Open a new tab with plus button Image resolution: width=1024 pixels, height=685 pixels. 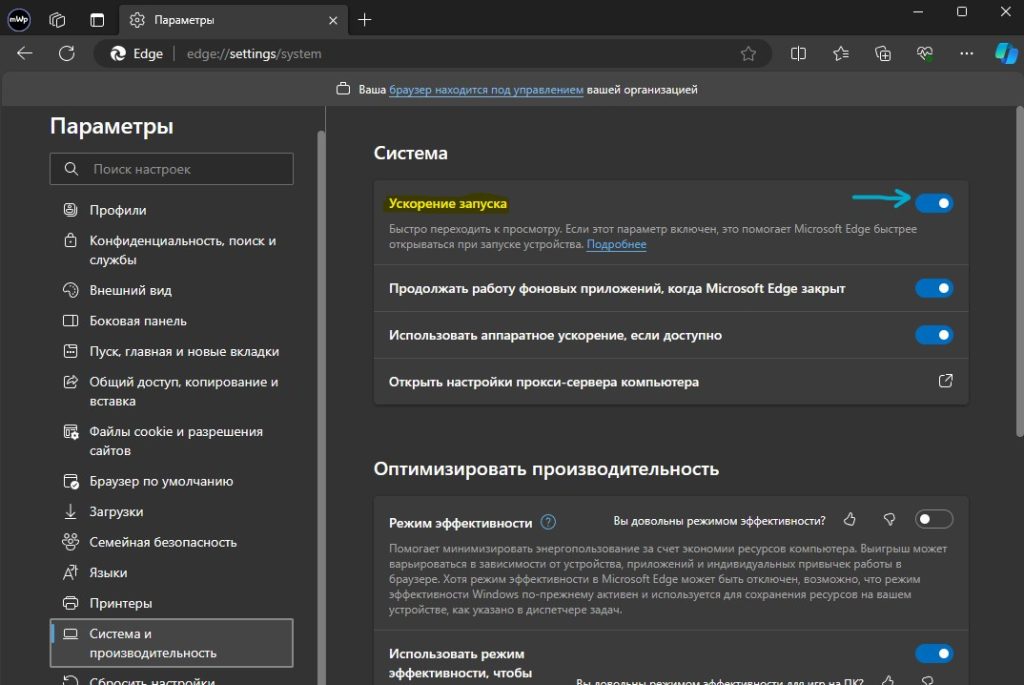364,20
